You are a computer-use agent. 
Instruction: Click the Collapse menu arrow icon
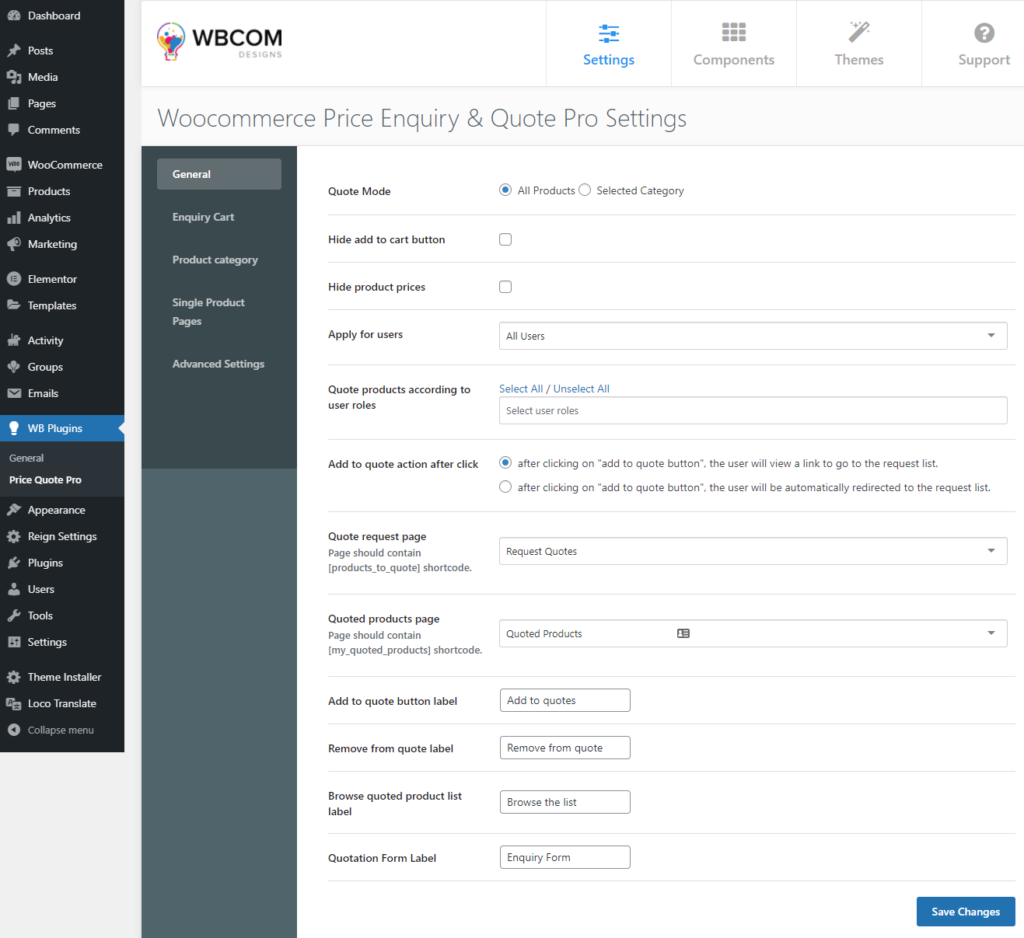click(14, 730)
